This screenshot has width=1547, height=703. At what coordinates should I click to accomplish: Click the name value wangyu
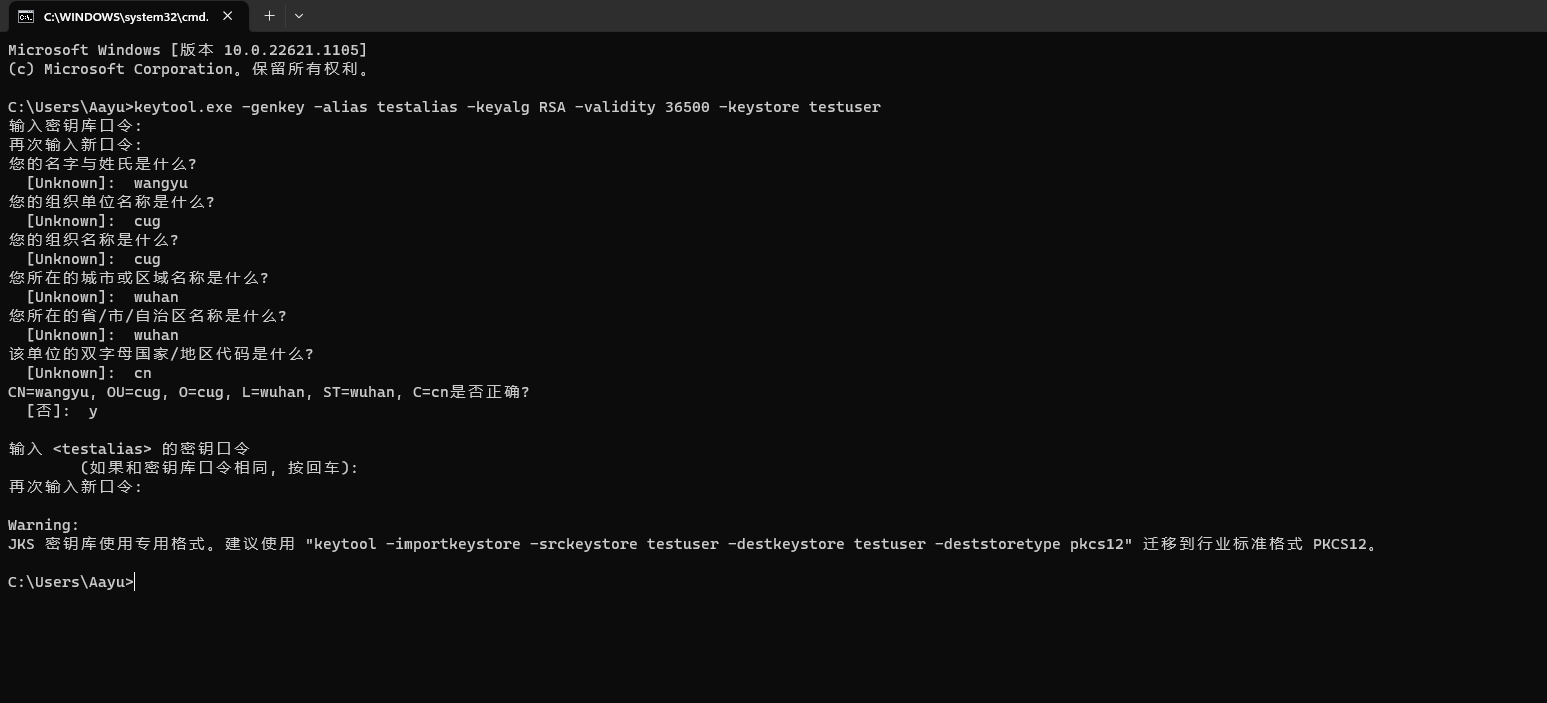pyautogui.click(x=160, y=183)
